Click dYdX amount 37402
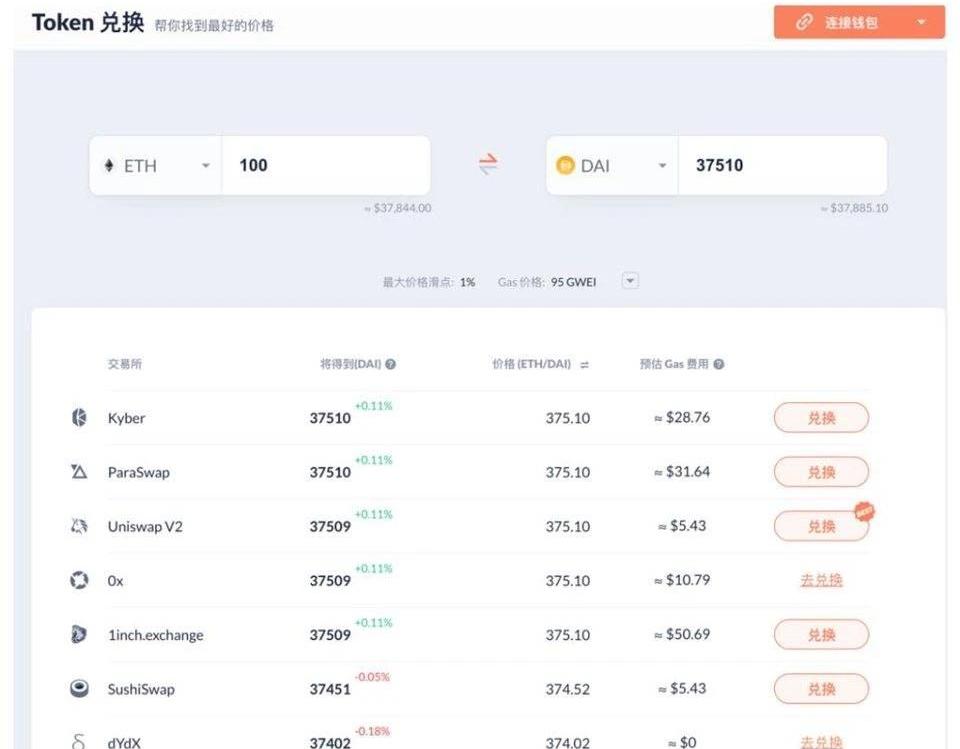The image size is (960, 749). [330, 743]
